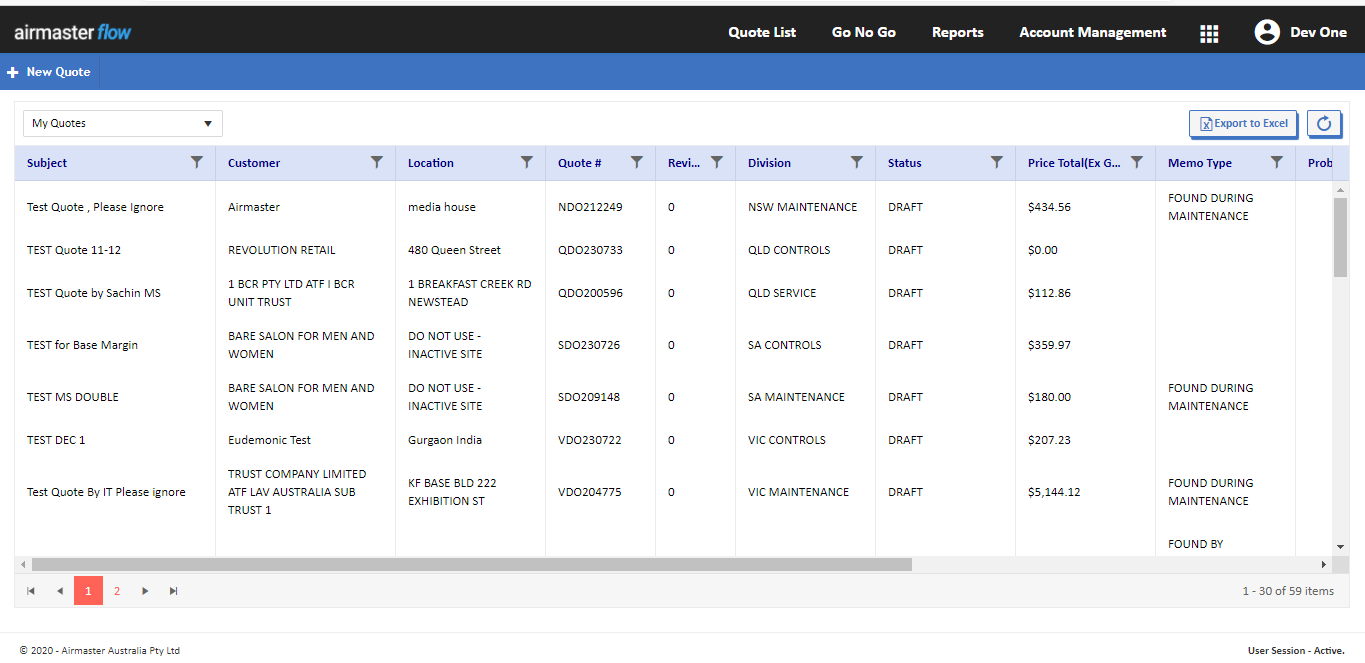Click customer 'Eudemonic Test'
The image size is (1365, 663).
(x=269, y=440)
